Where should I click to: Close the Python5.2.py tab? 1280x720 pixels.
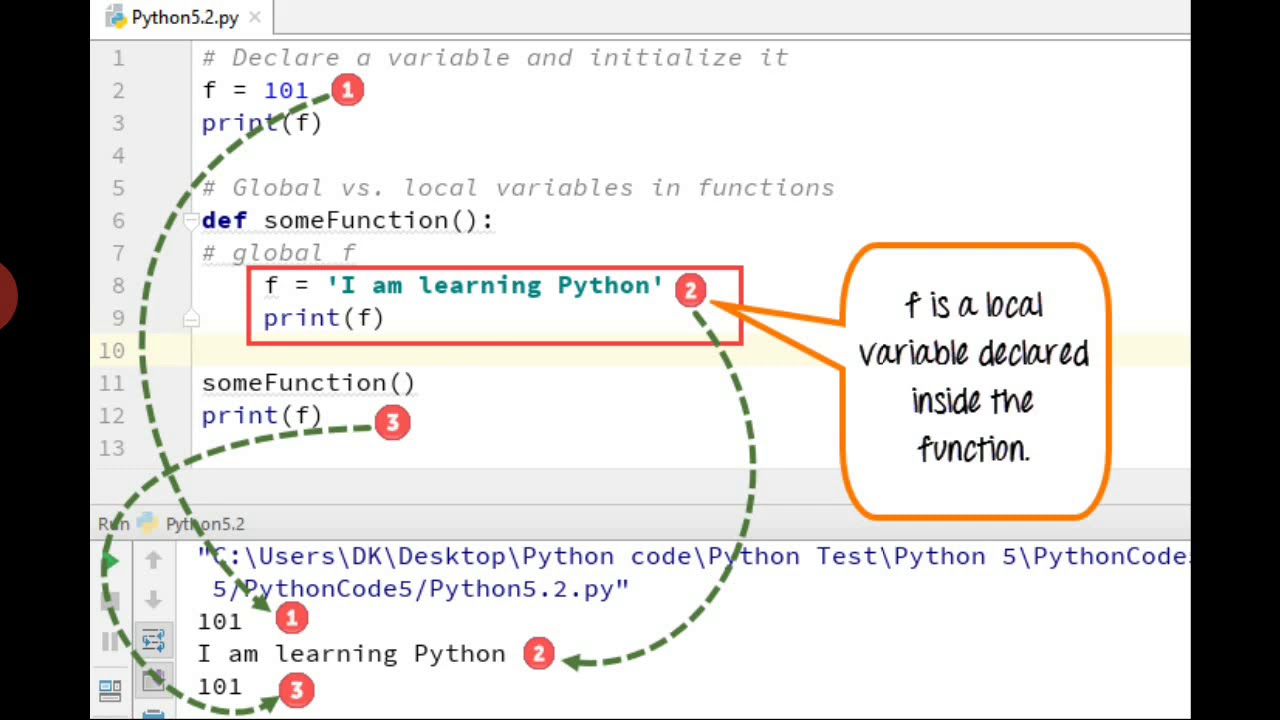point(255,18)
